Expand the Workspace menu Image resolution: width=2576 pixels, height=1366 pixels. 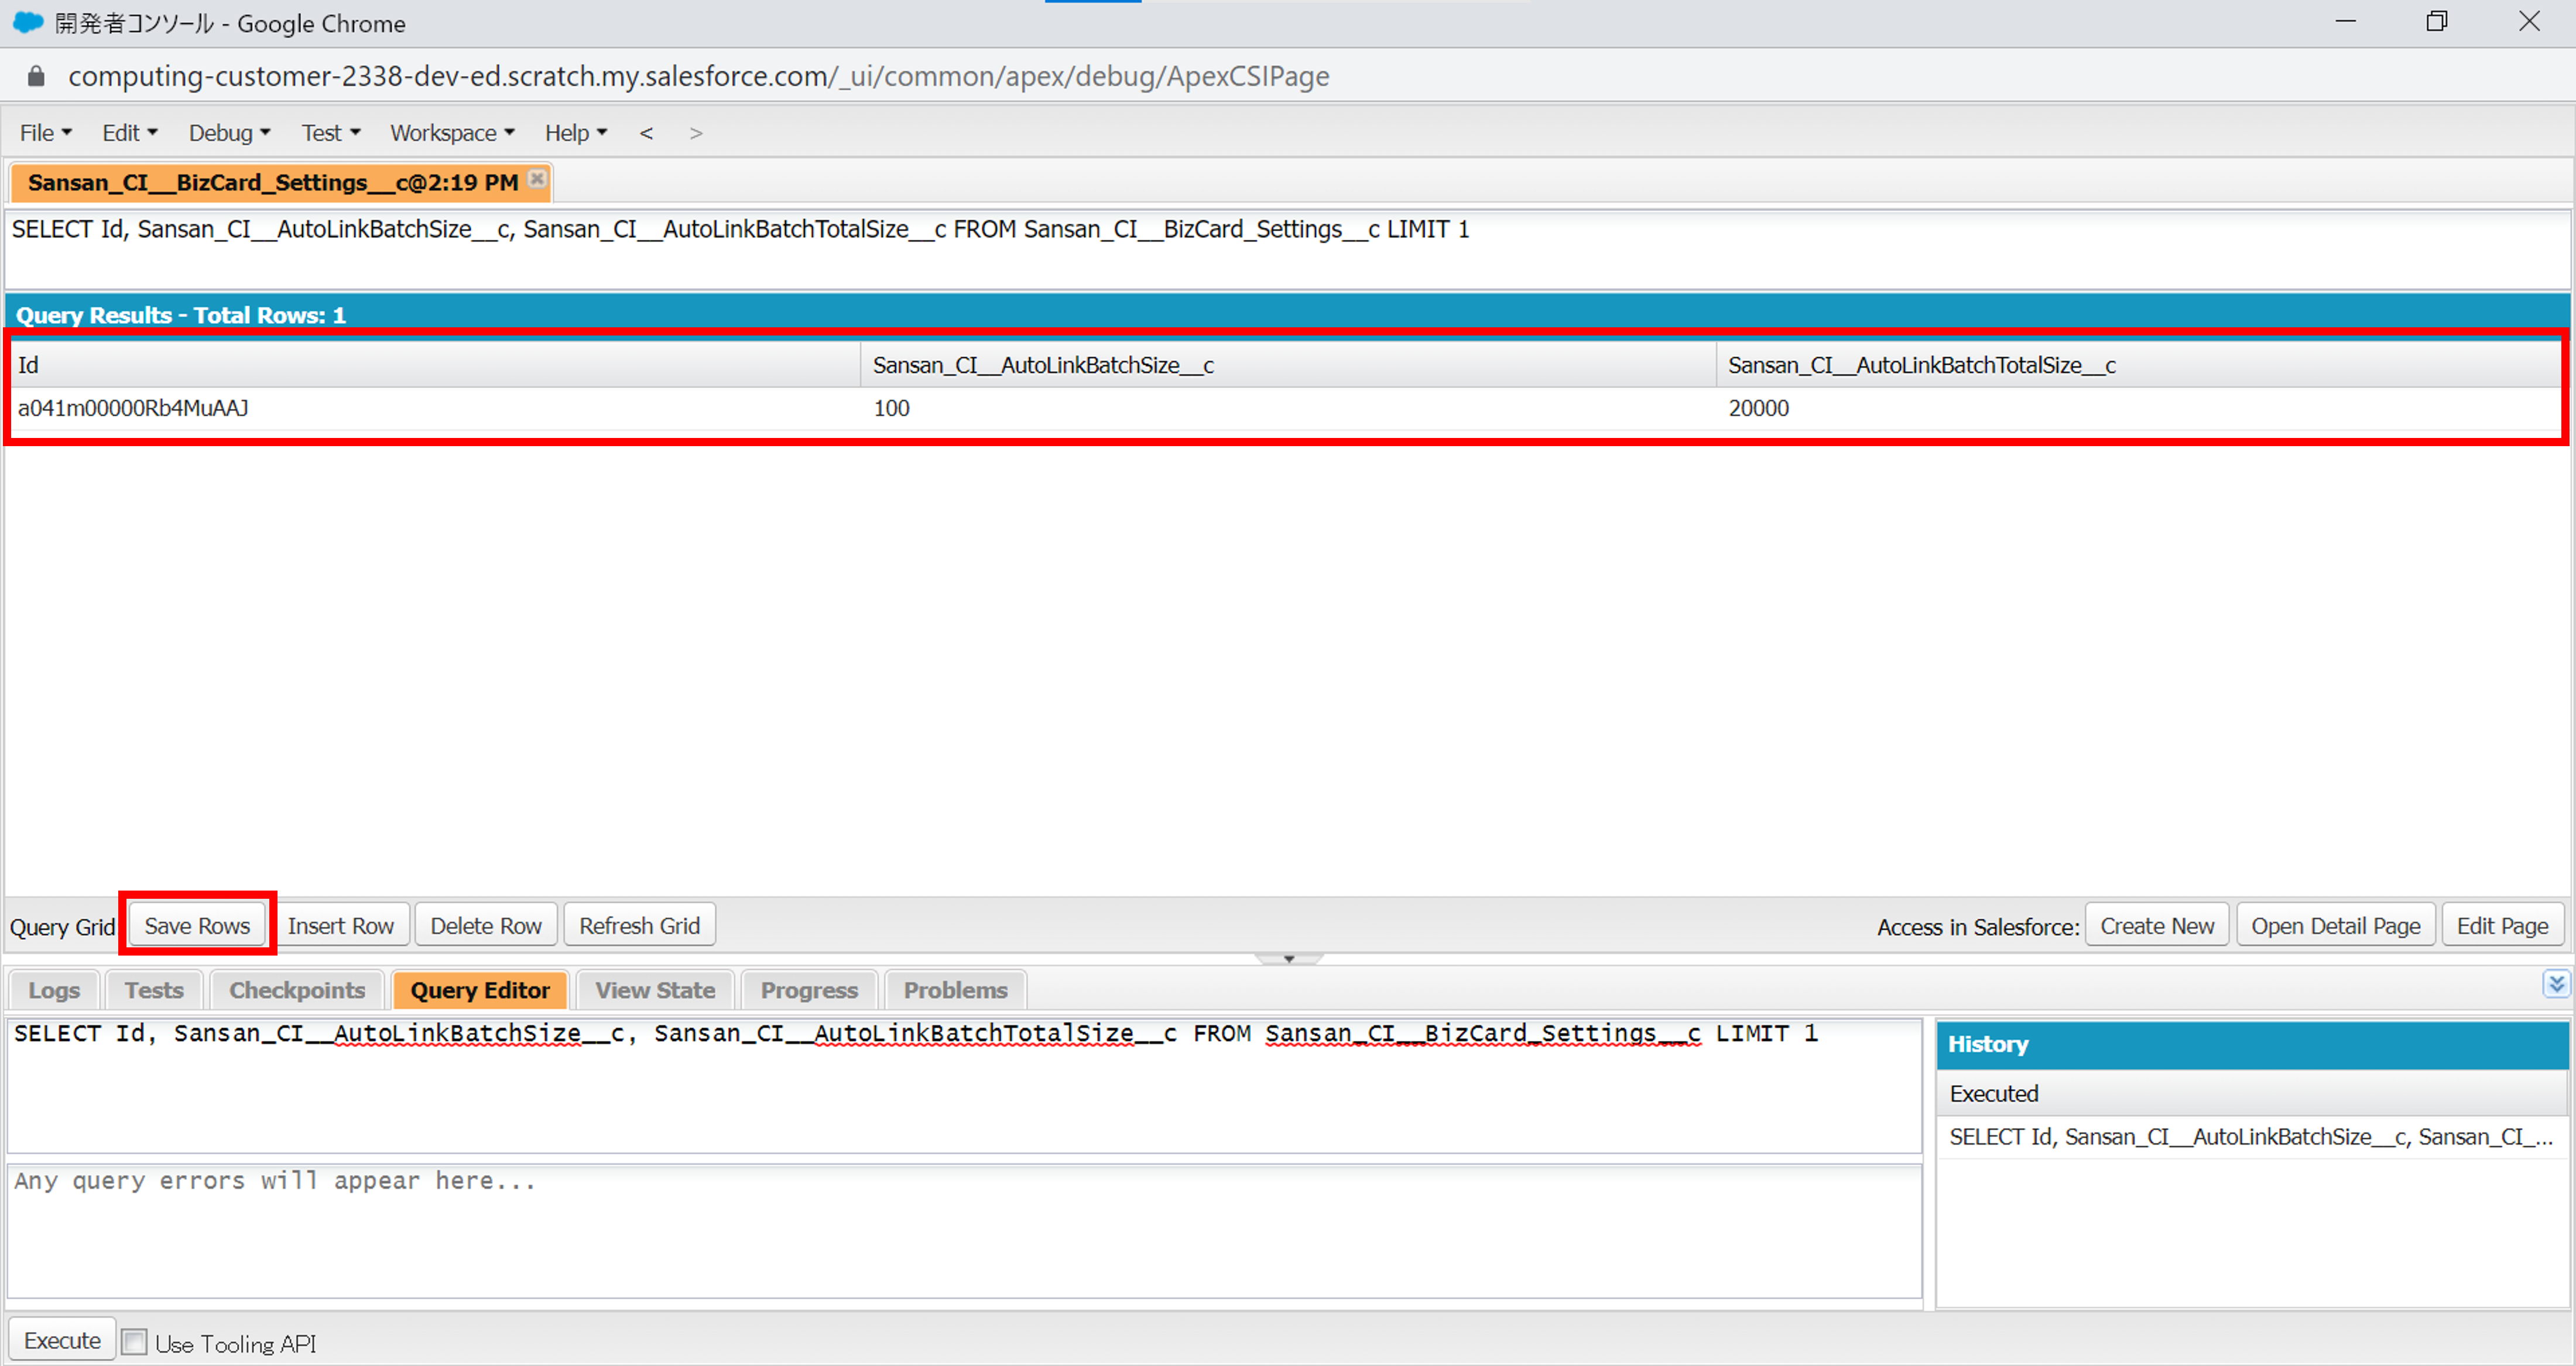tap(451, 133)
